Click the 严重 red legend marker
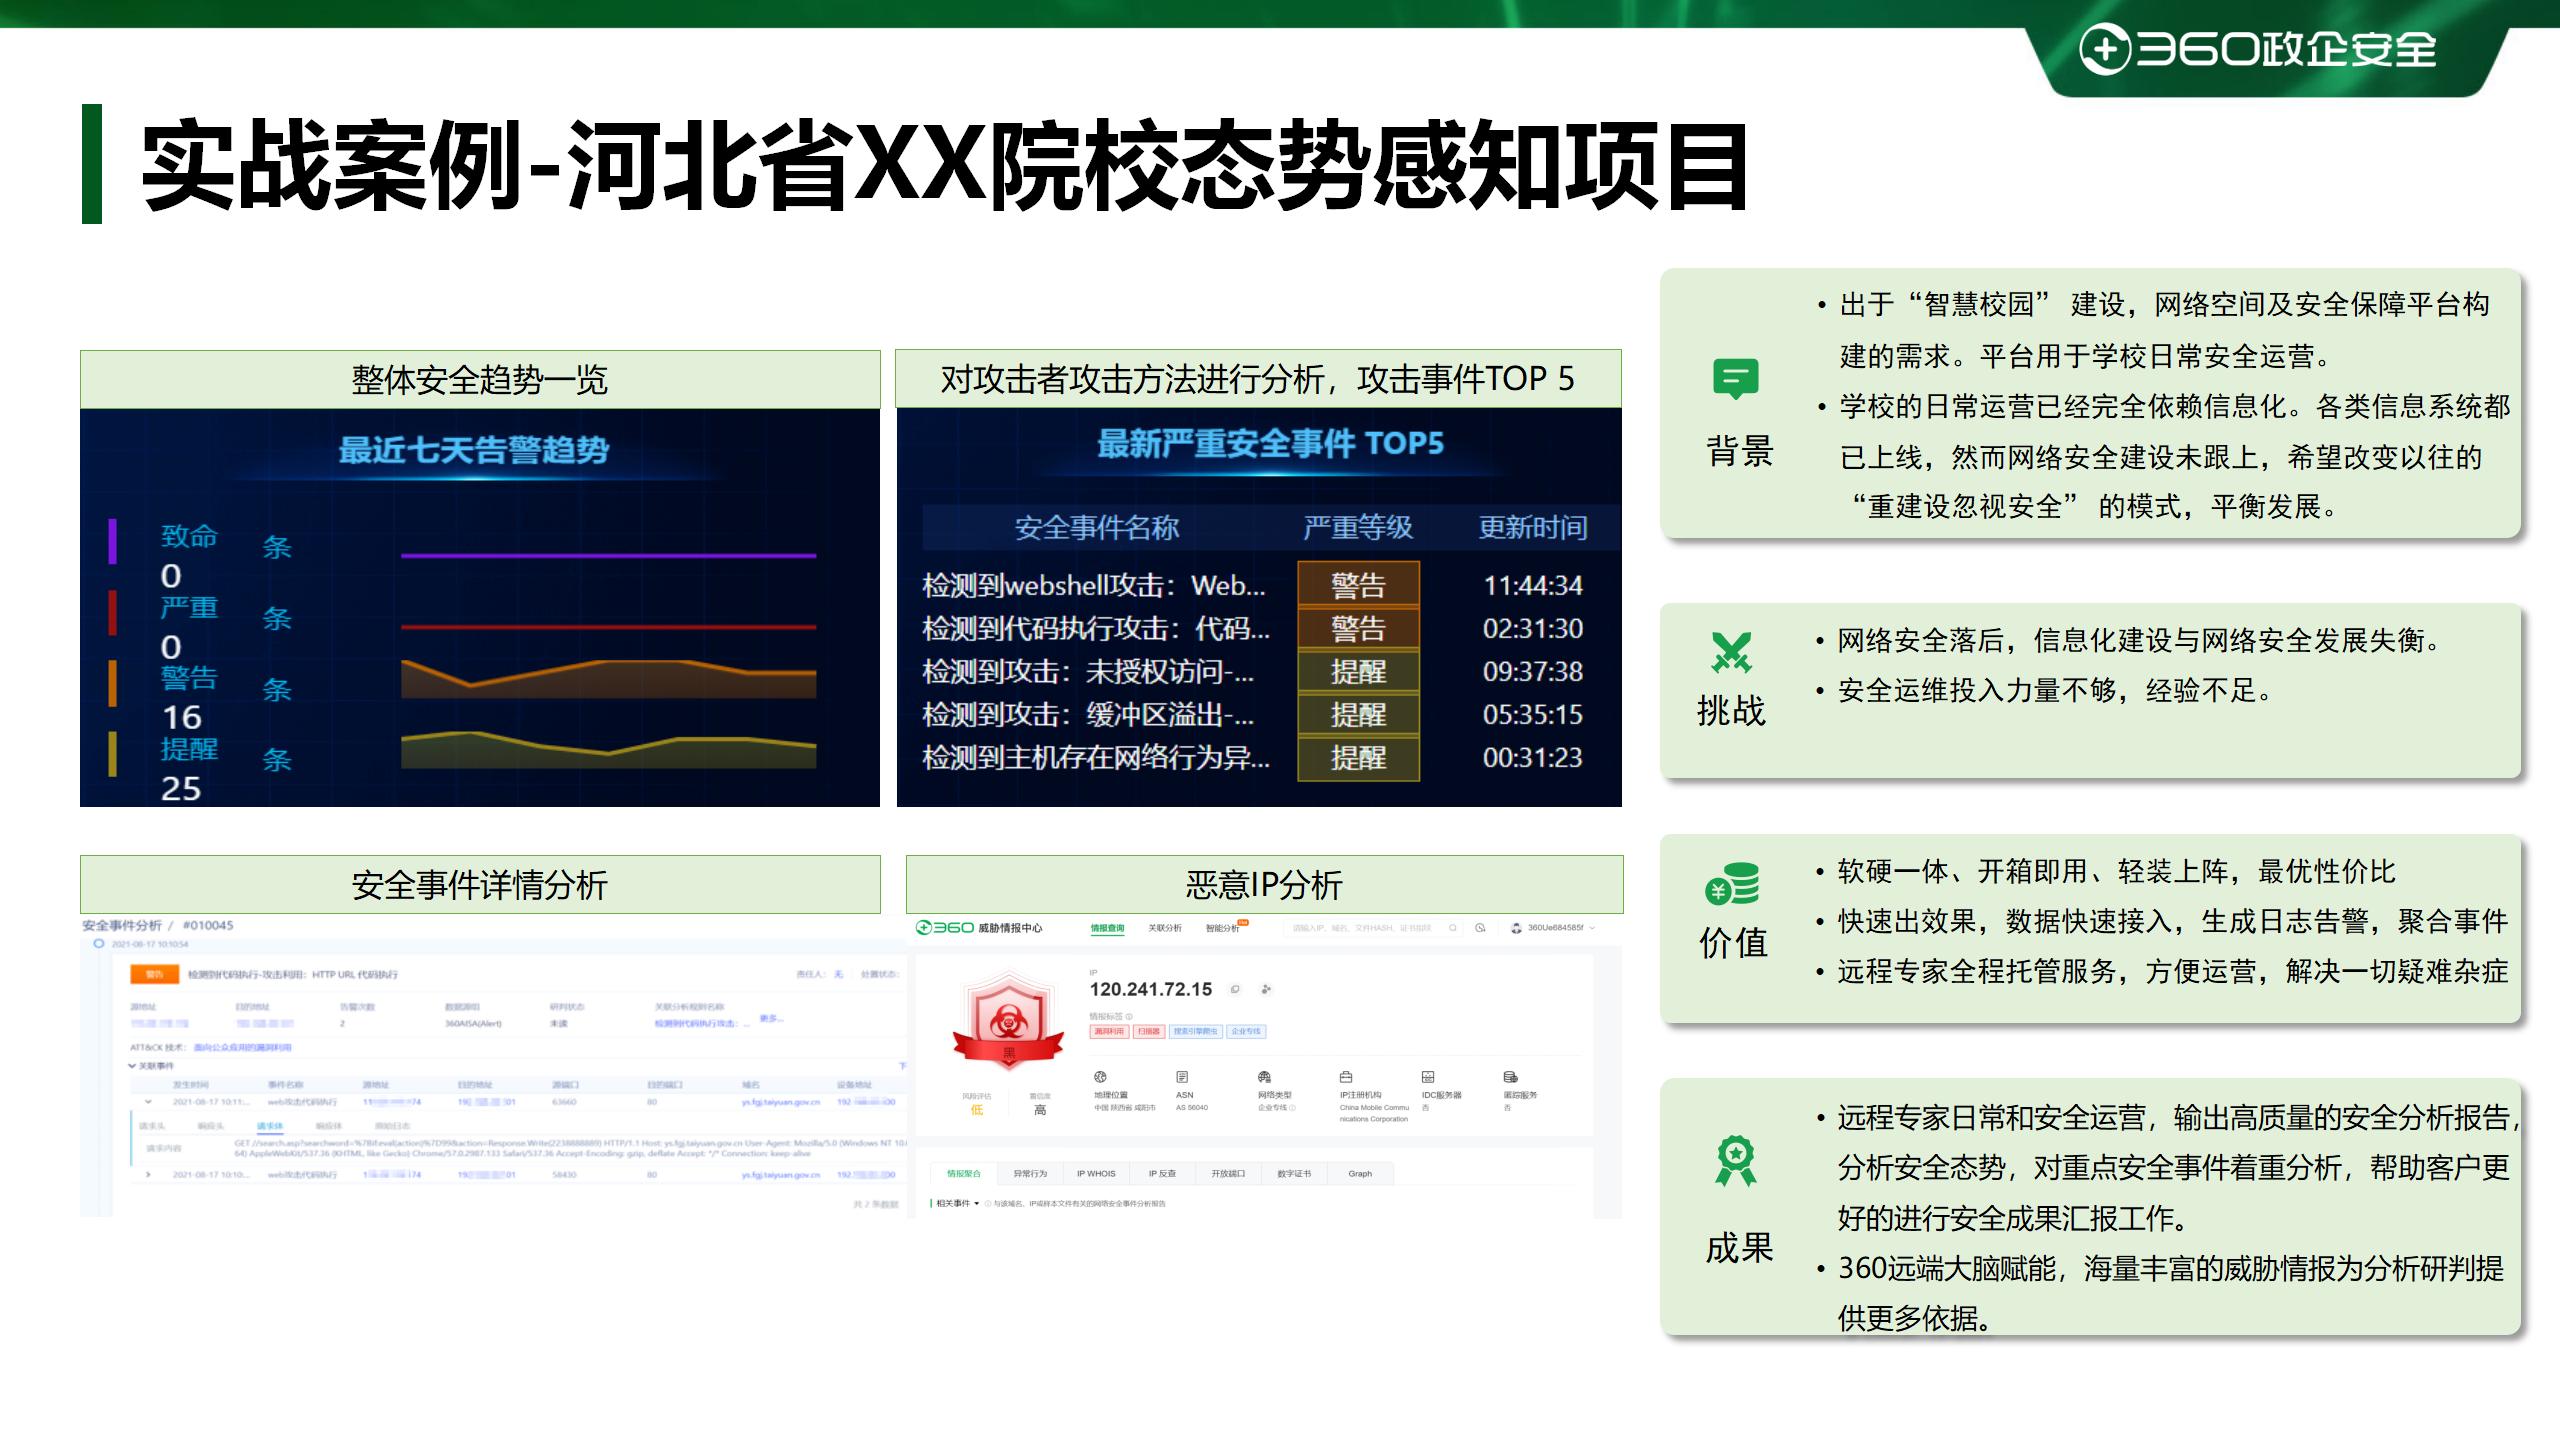 [113, 612]
